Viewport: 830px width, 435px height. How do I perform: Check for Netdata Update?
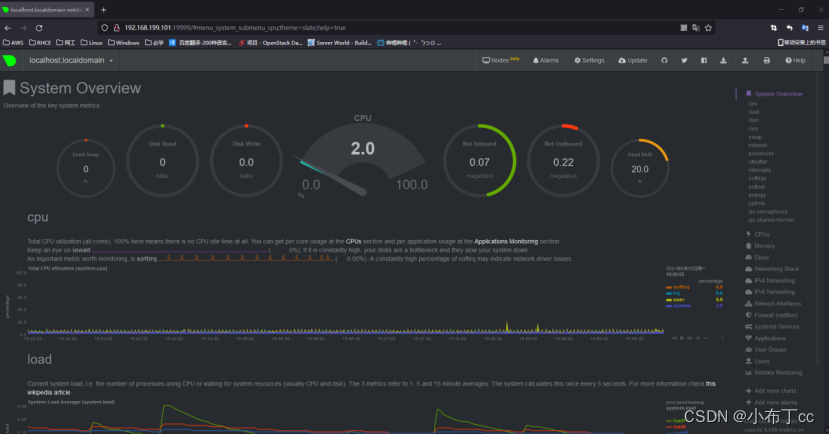[633, 60]
